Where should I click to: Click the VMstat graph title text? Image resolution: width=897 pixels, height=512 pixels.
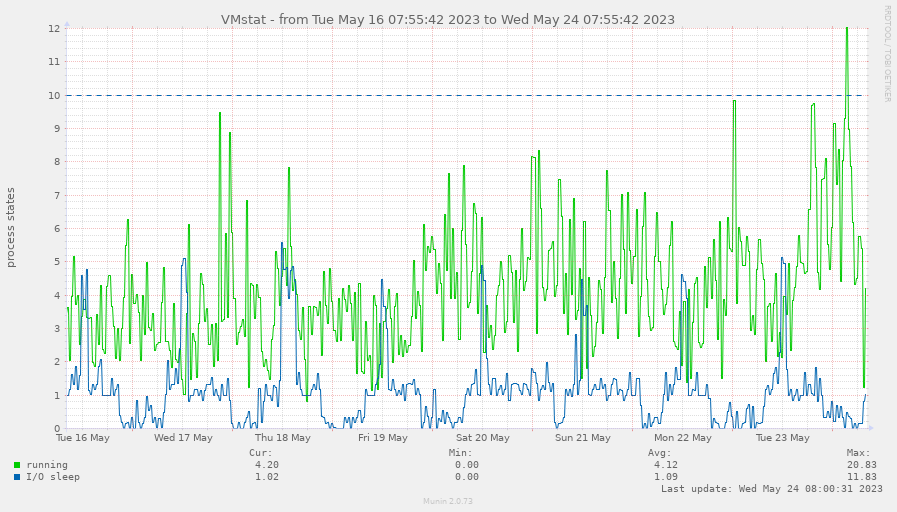pos(448,19)
